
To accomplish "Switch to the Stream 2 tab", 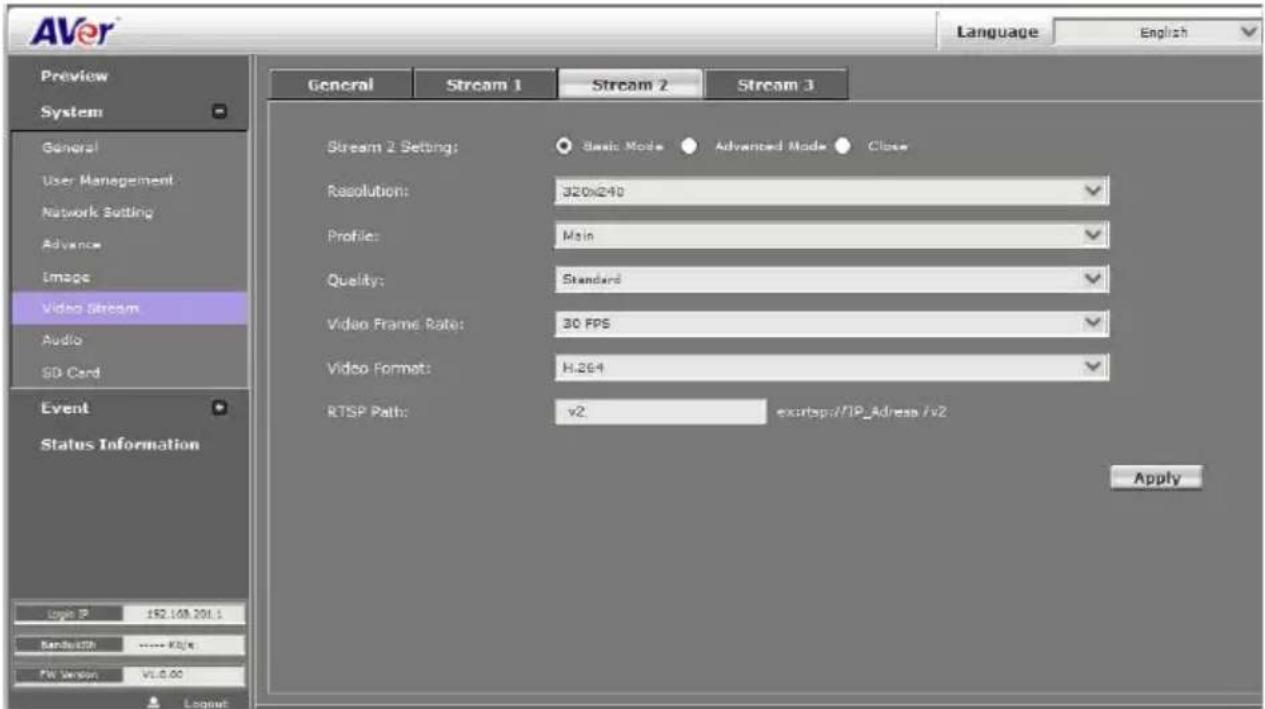I will pos(630,85).
